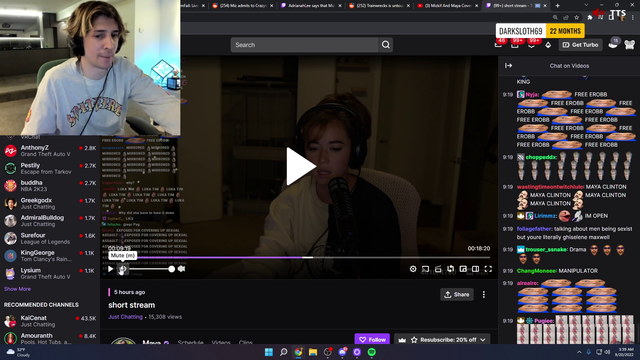Open Chrome three-dot menu
This screenshot has width=640, height=360.
(x=633, y=18)
